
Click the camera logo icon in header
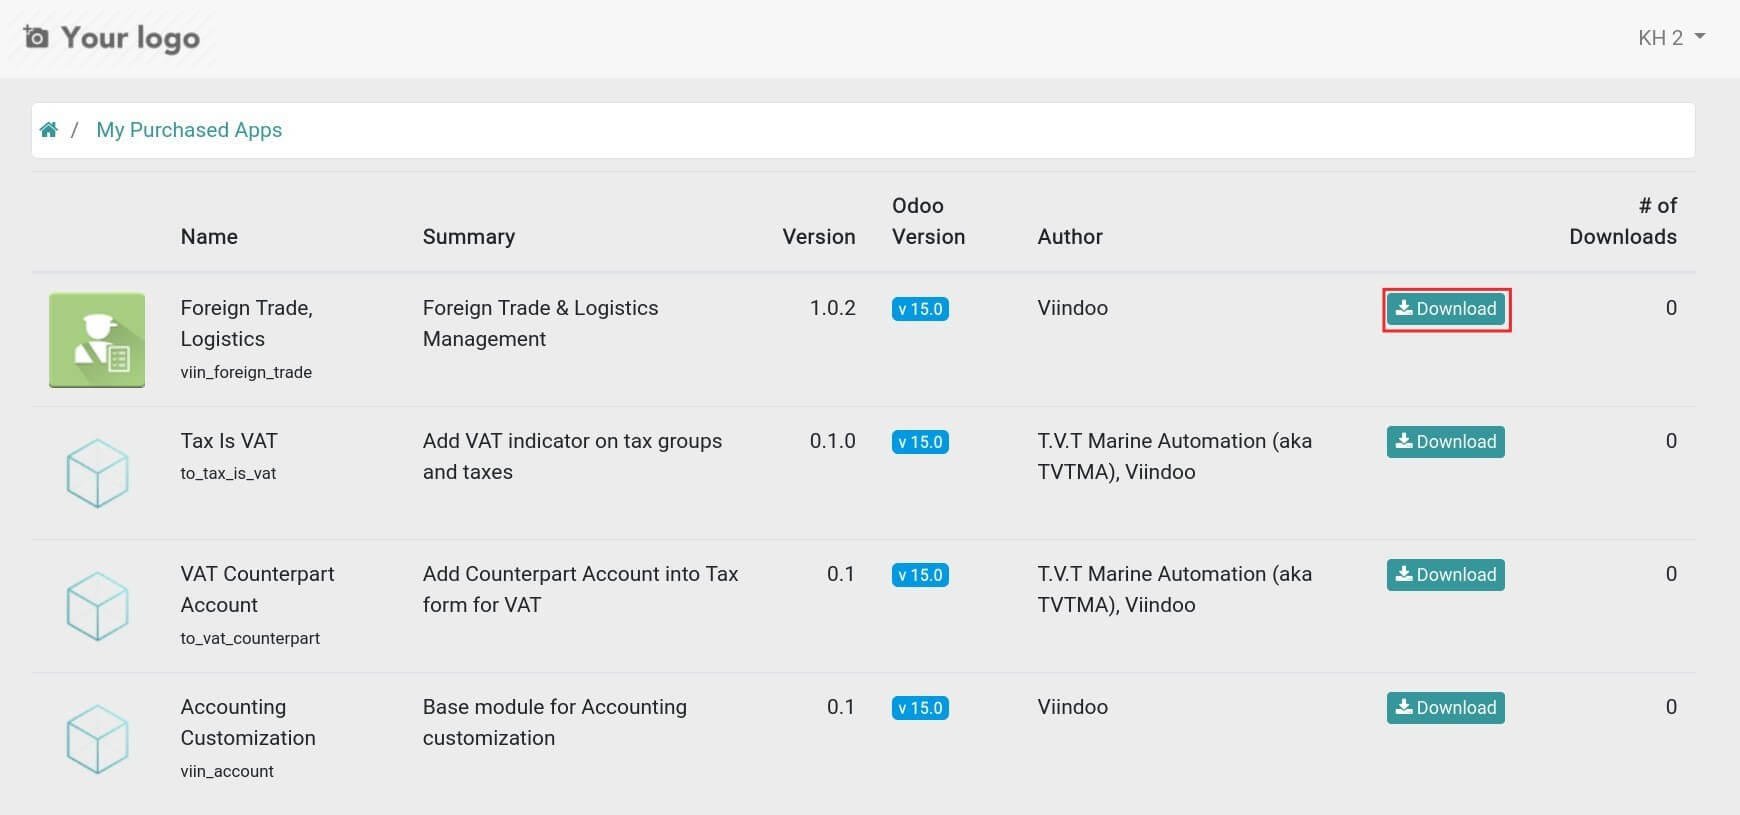[x=36, y=38]
